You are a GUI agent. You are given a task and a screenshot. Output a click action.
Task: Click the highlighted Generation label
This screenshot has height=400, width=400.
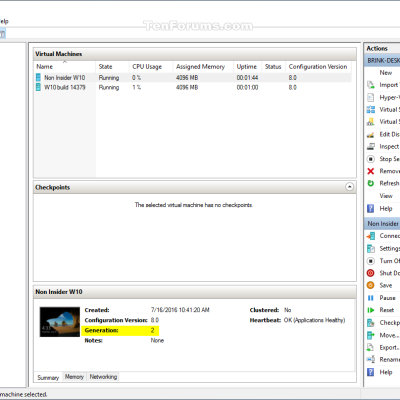(101, 330)
